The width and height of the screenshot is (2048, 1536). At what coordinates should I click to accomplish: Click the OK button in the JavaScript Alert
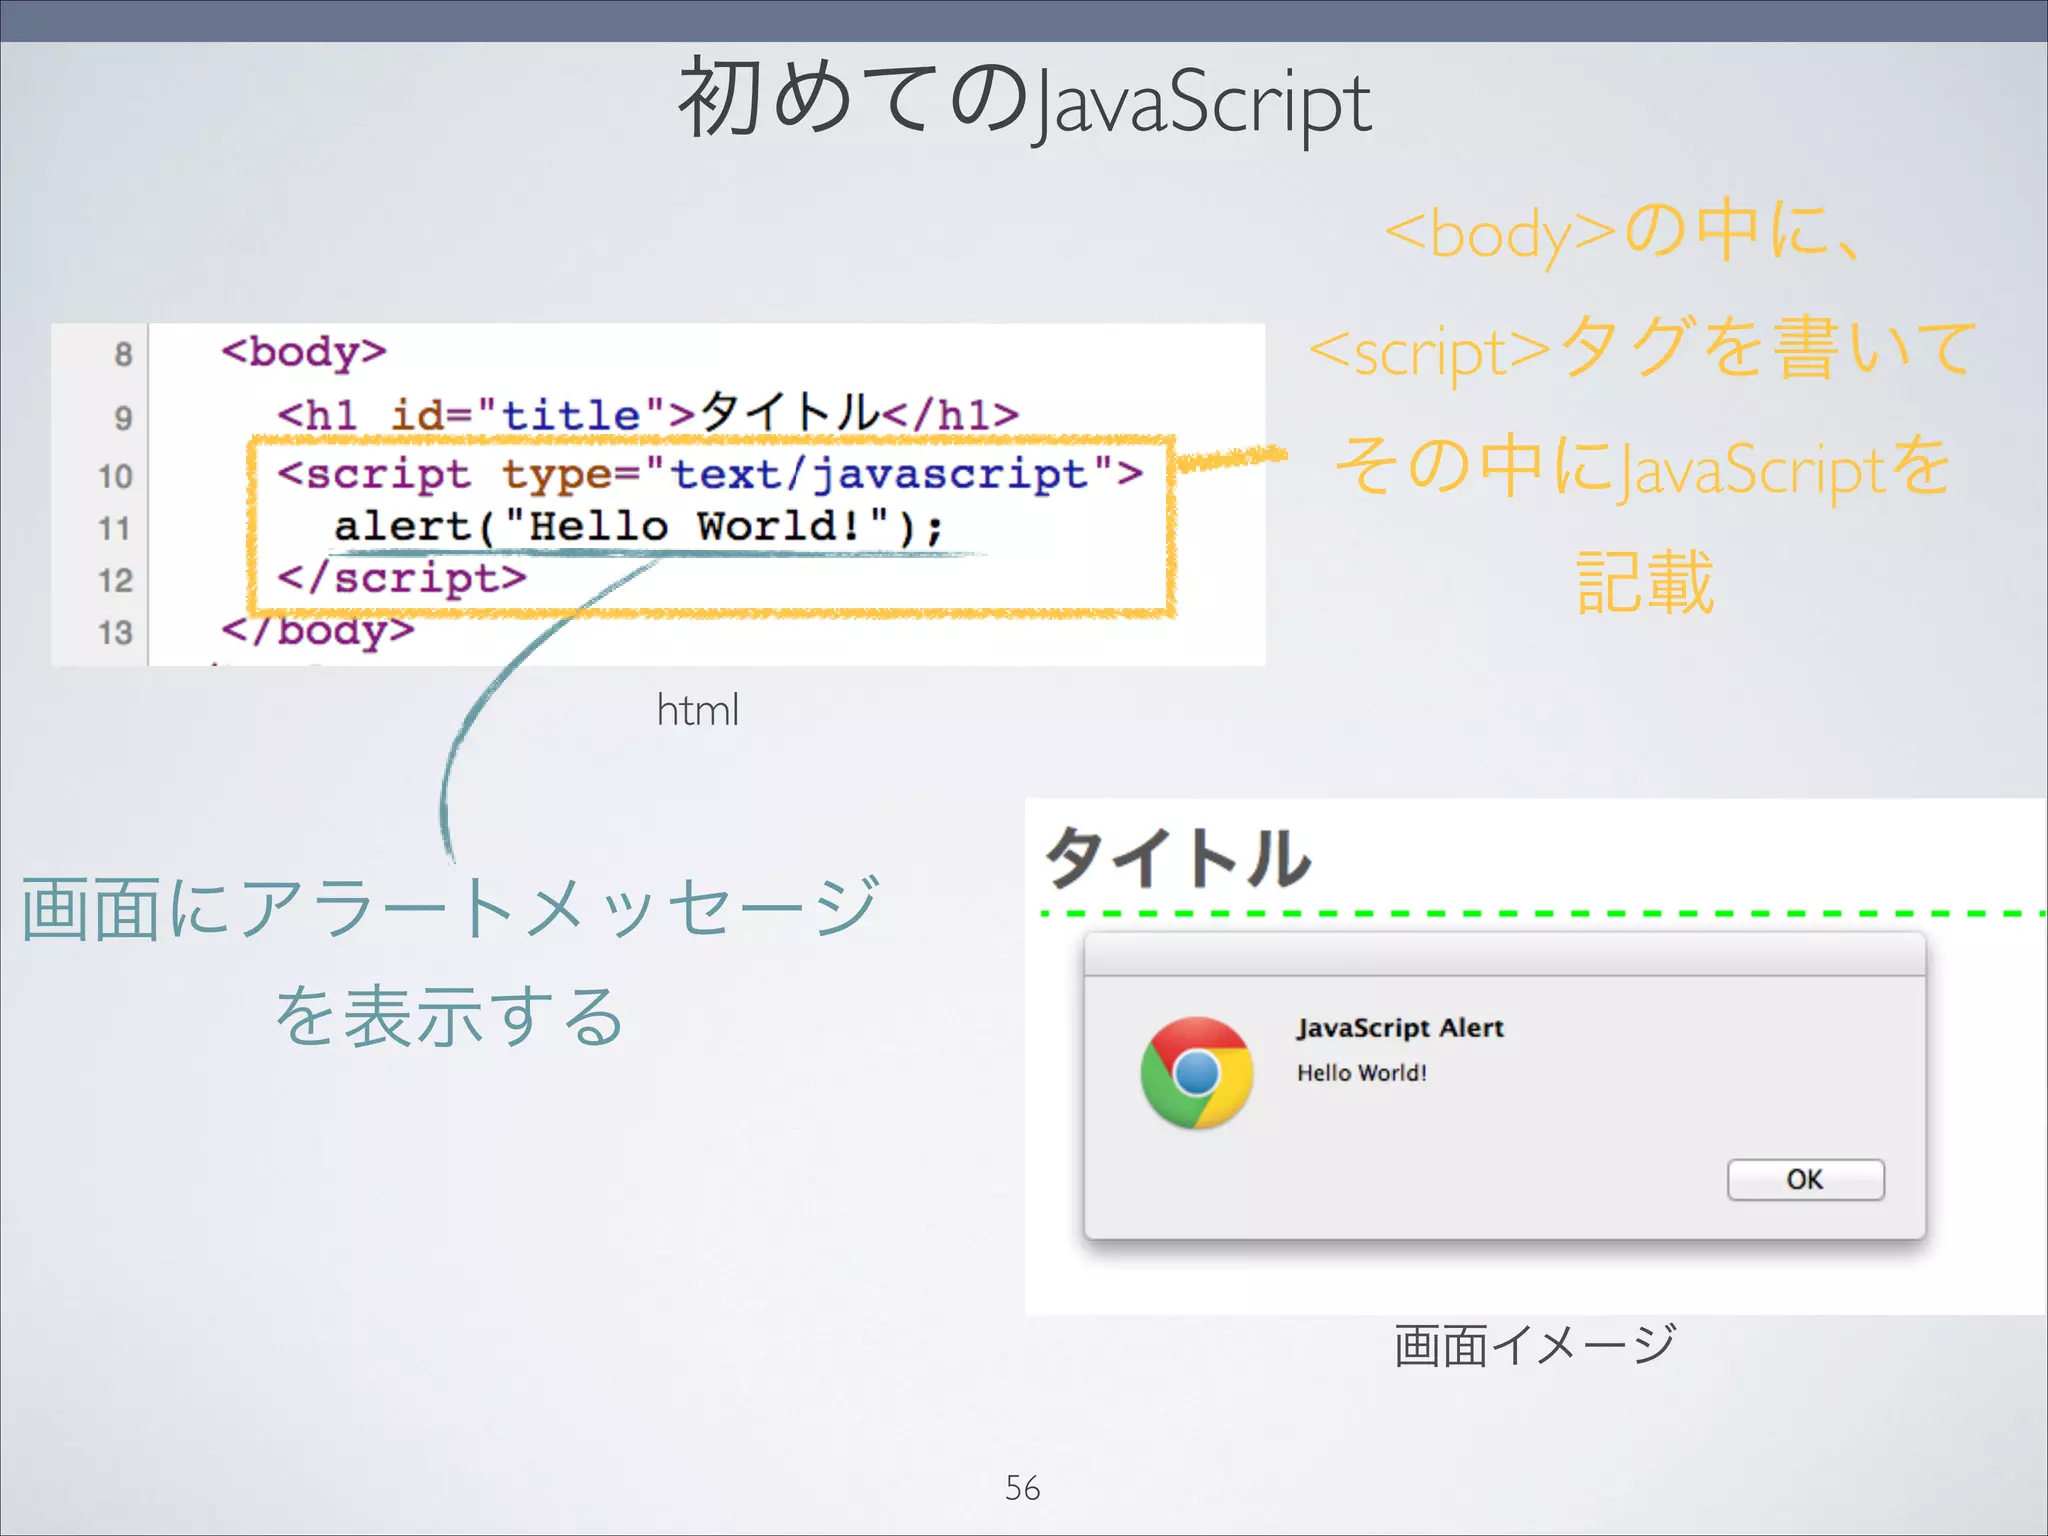coord(1805,1180)
